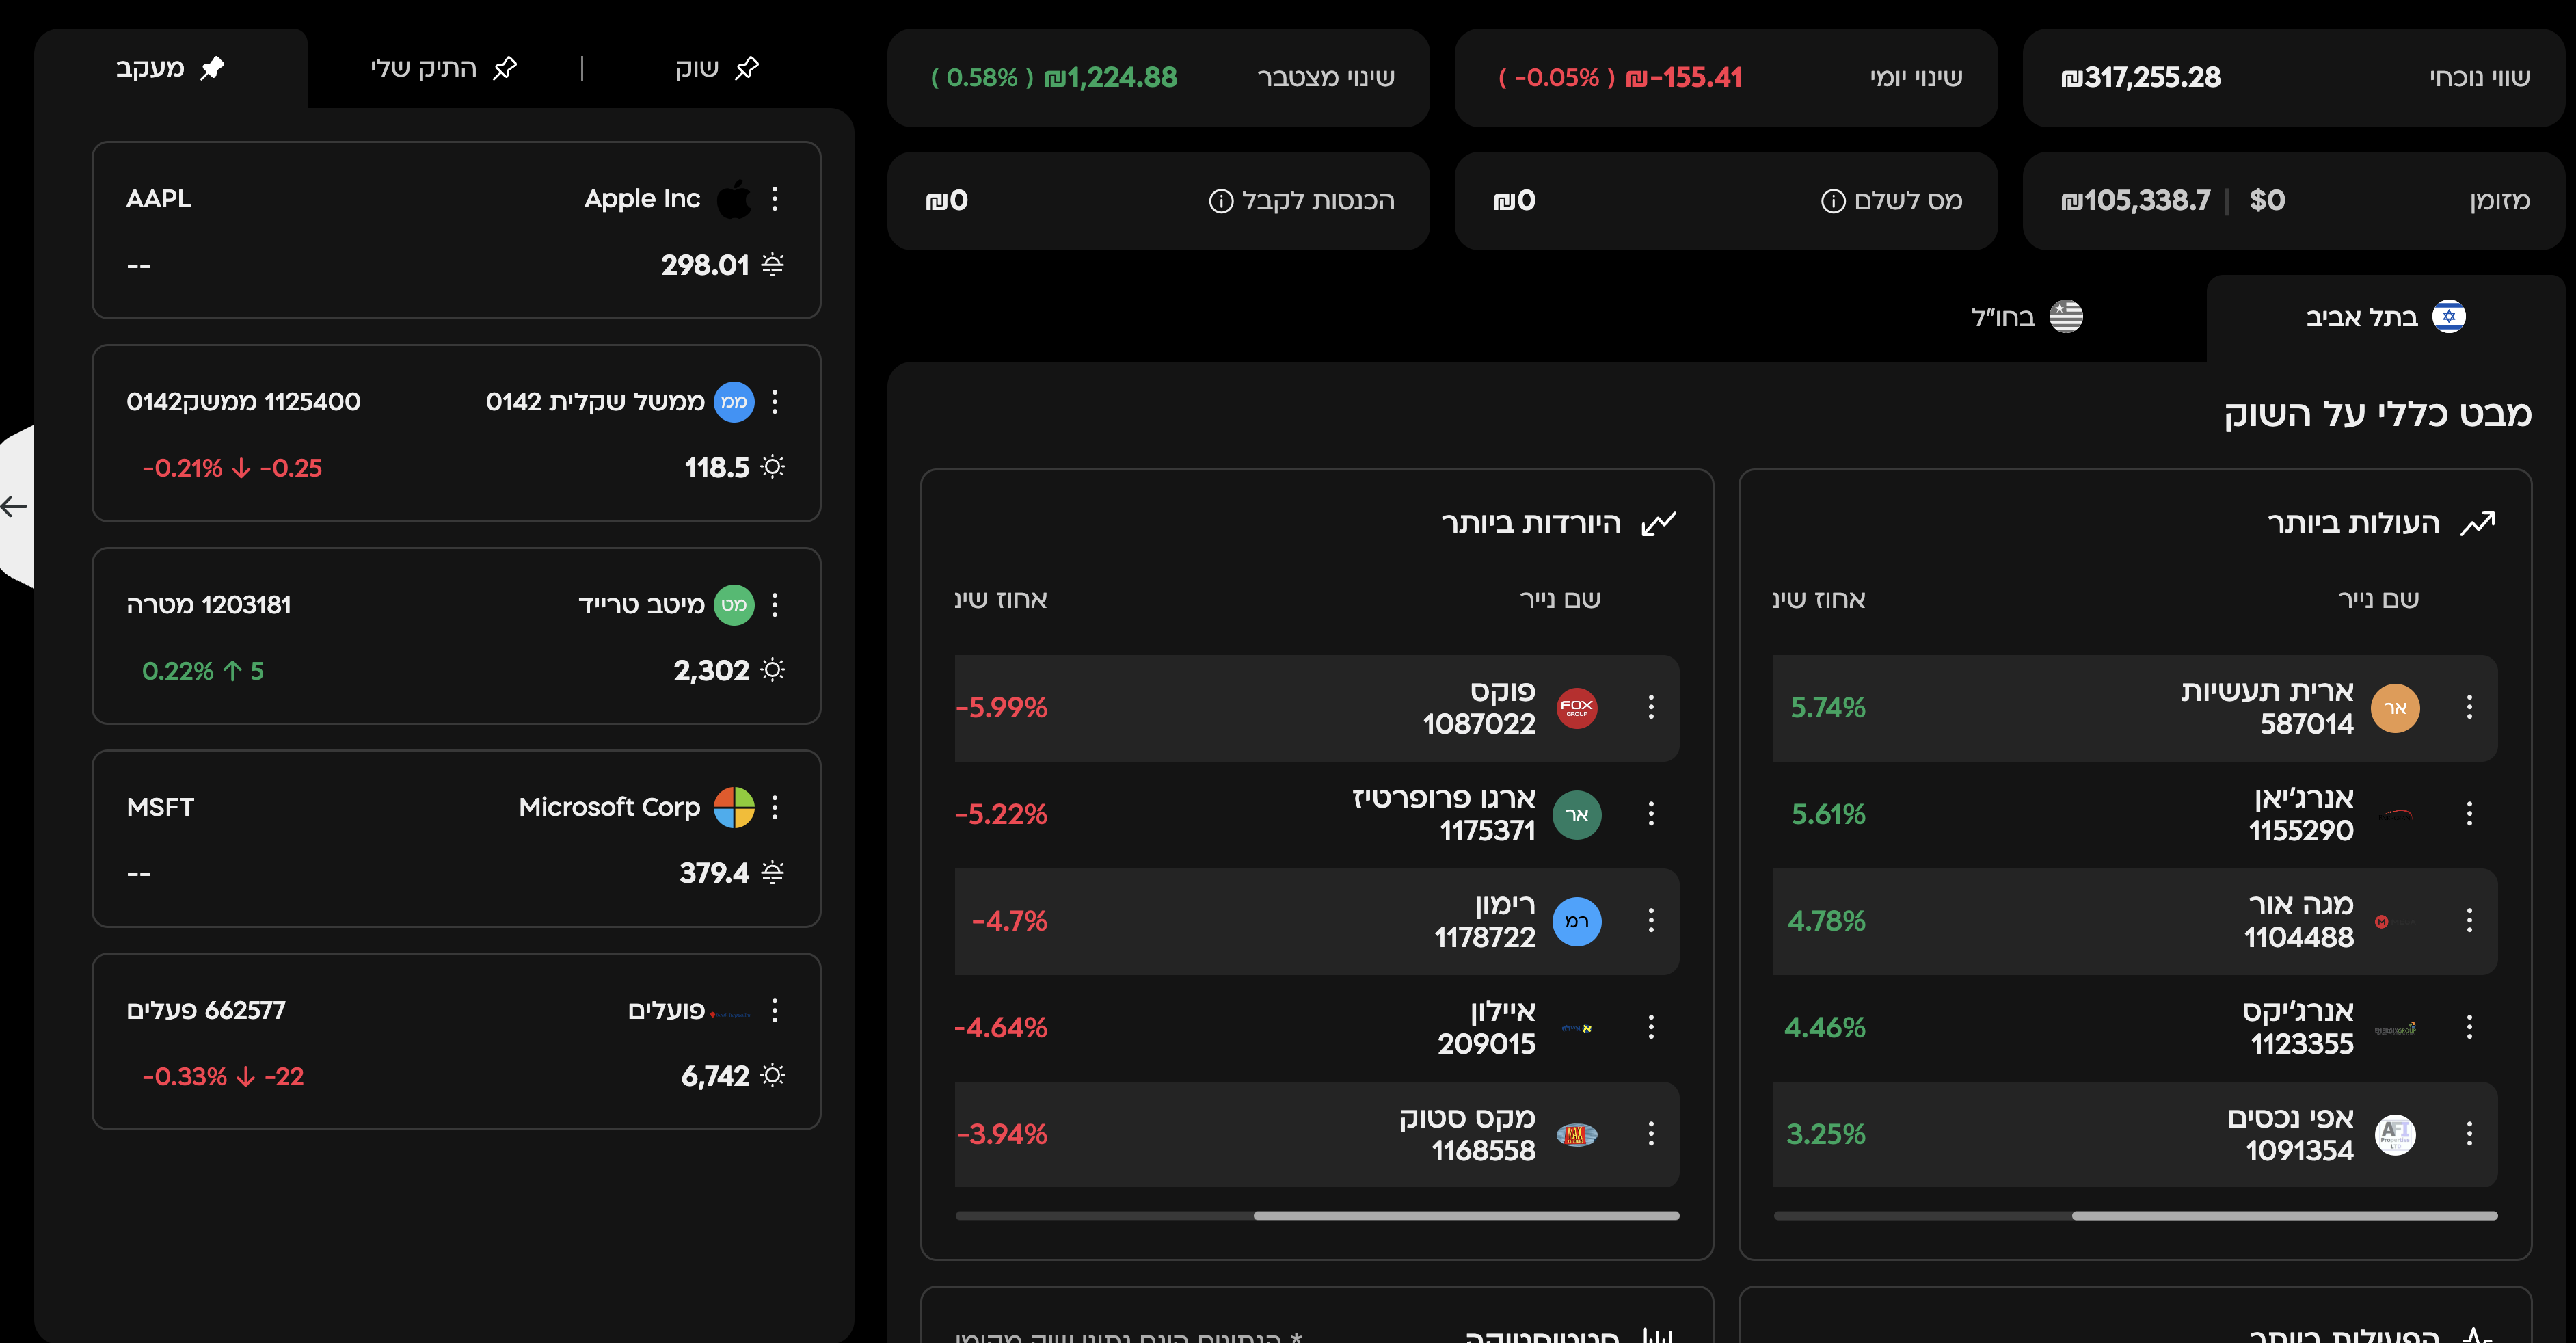The width and height of the screenshot is (2576, 1343).
Task: Open the three-dot menu for מיטב טרייד
Action: click(775, 604)
